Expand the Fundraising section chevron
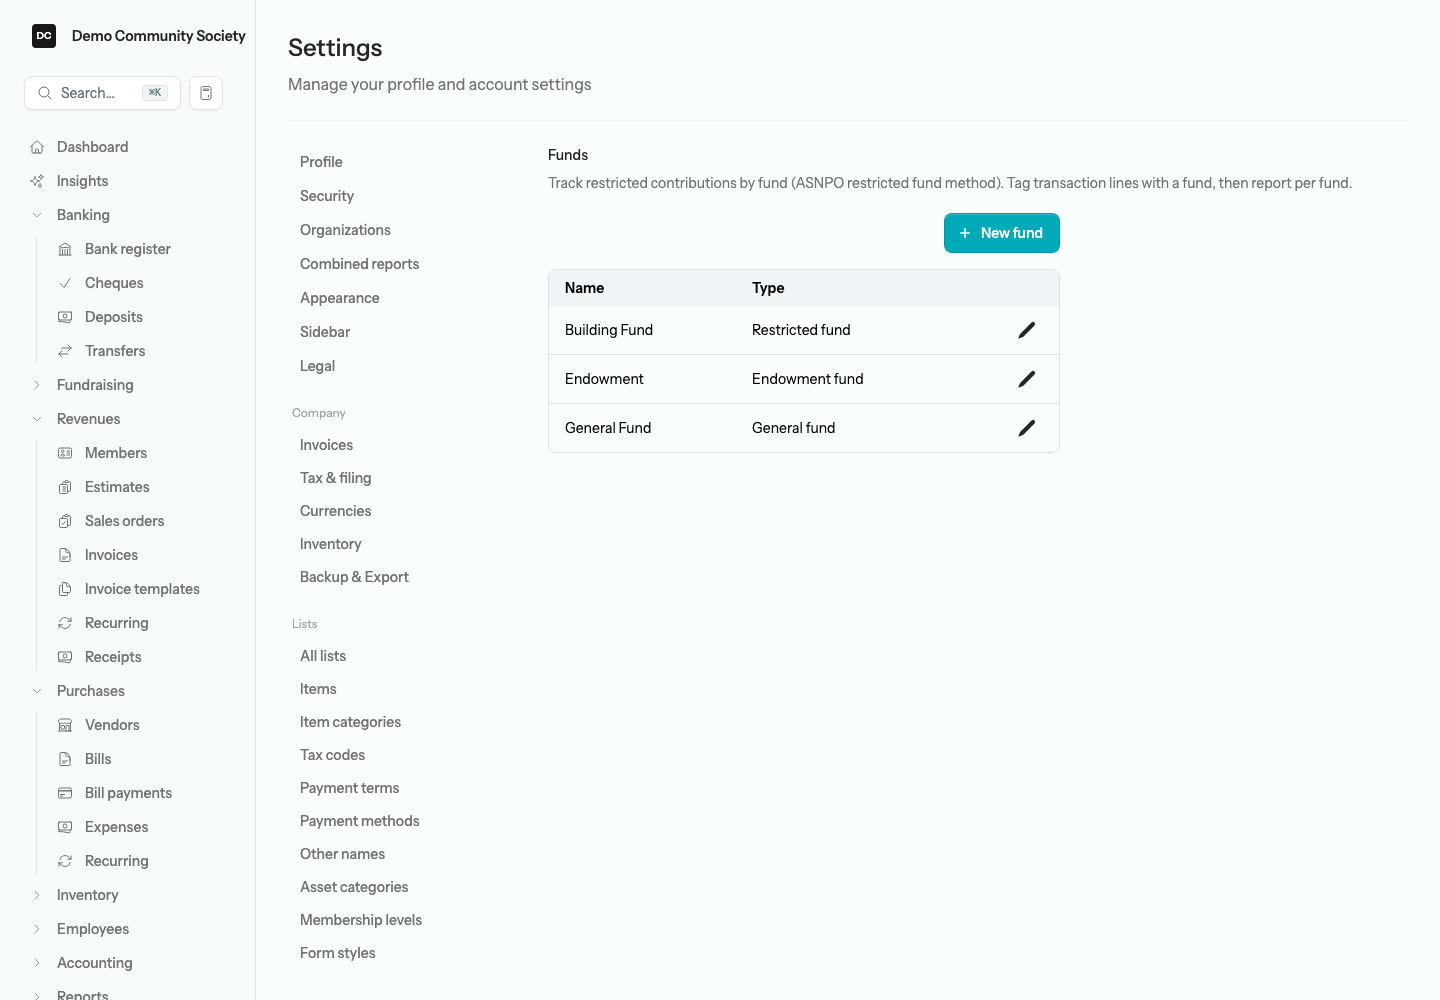1440x1000 pixels. (x=37, y=385)
